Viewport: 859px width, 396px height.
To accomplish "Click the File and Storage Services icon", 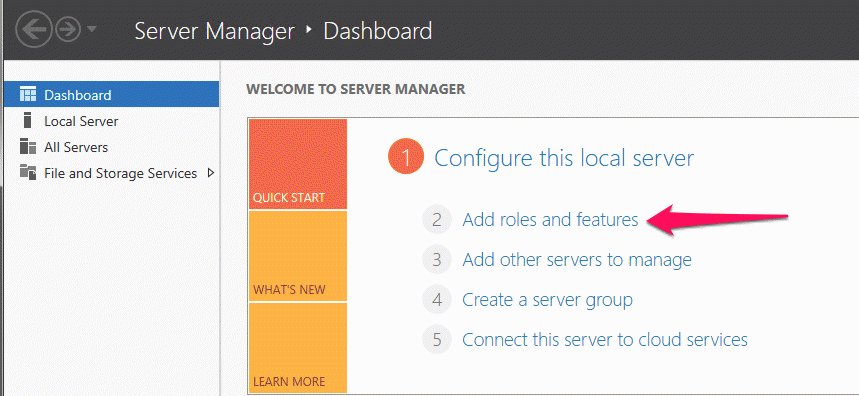I will 27,173.
